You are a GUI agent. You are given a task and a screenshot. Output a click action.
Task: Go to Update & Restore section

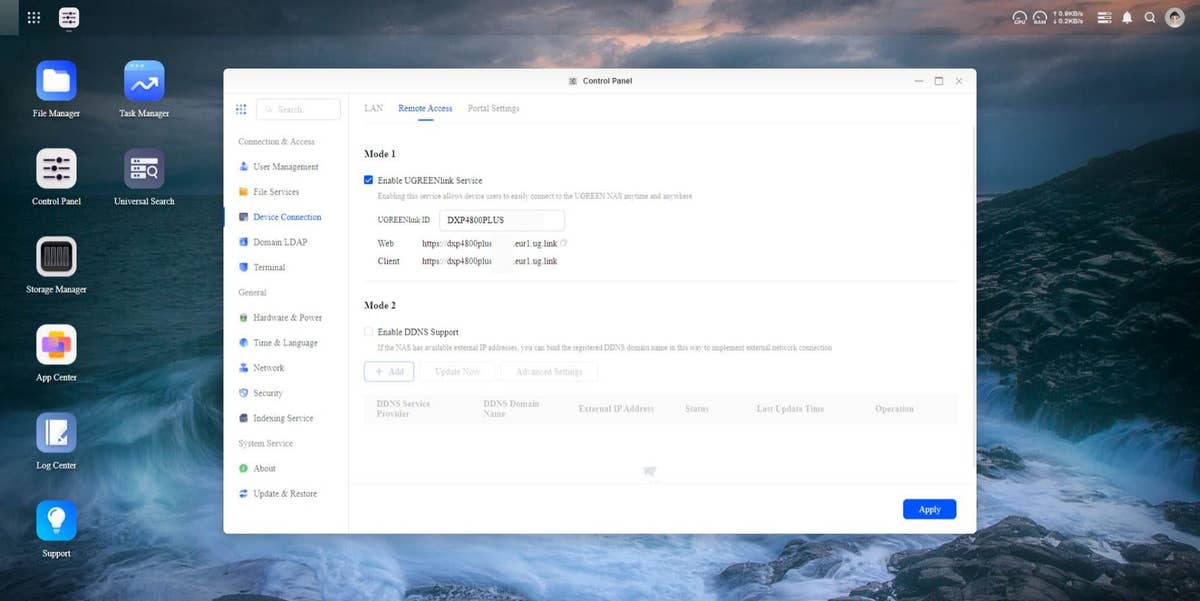click(285, 494)
